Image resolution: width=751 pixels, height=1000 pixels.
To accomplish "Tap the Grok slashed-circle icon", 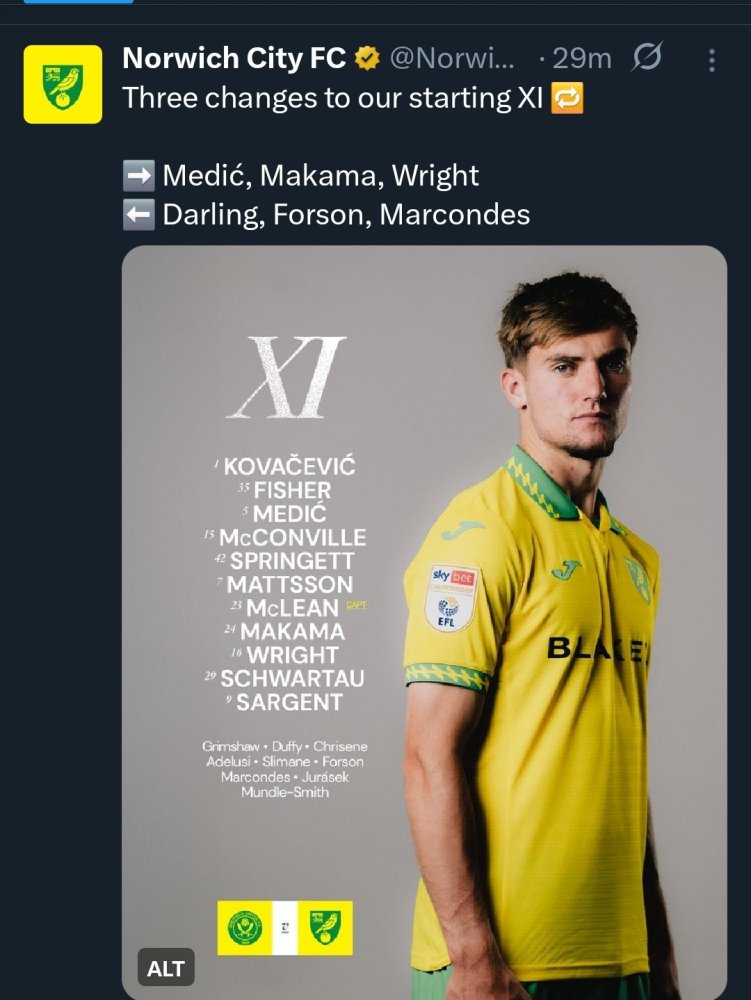I will tap(647, 59).
